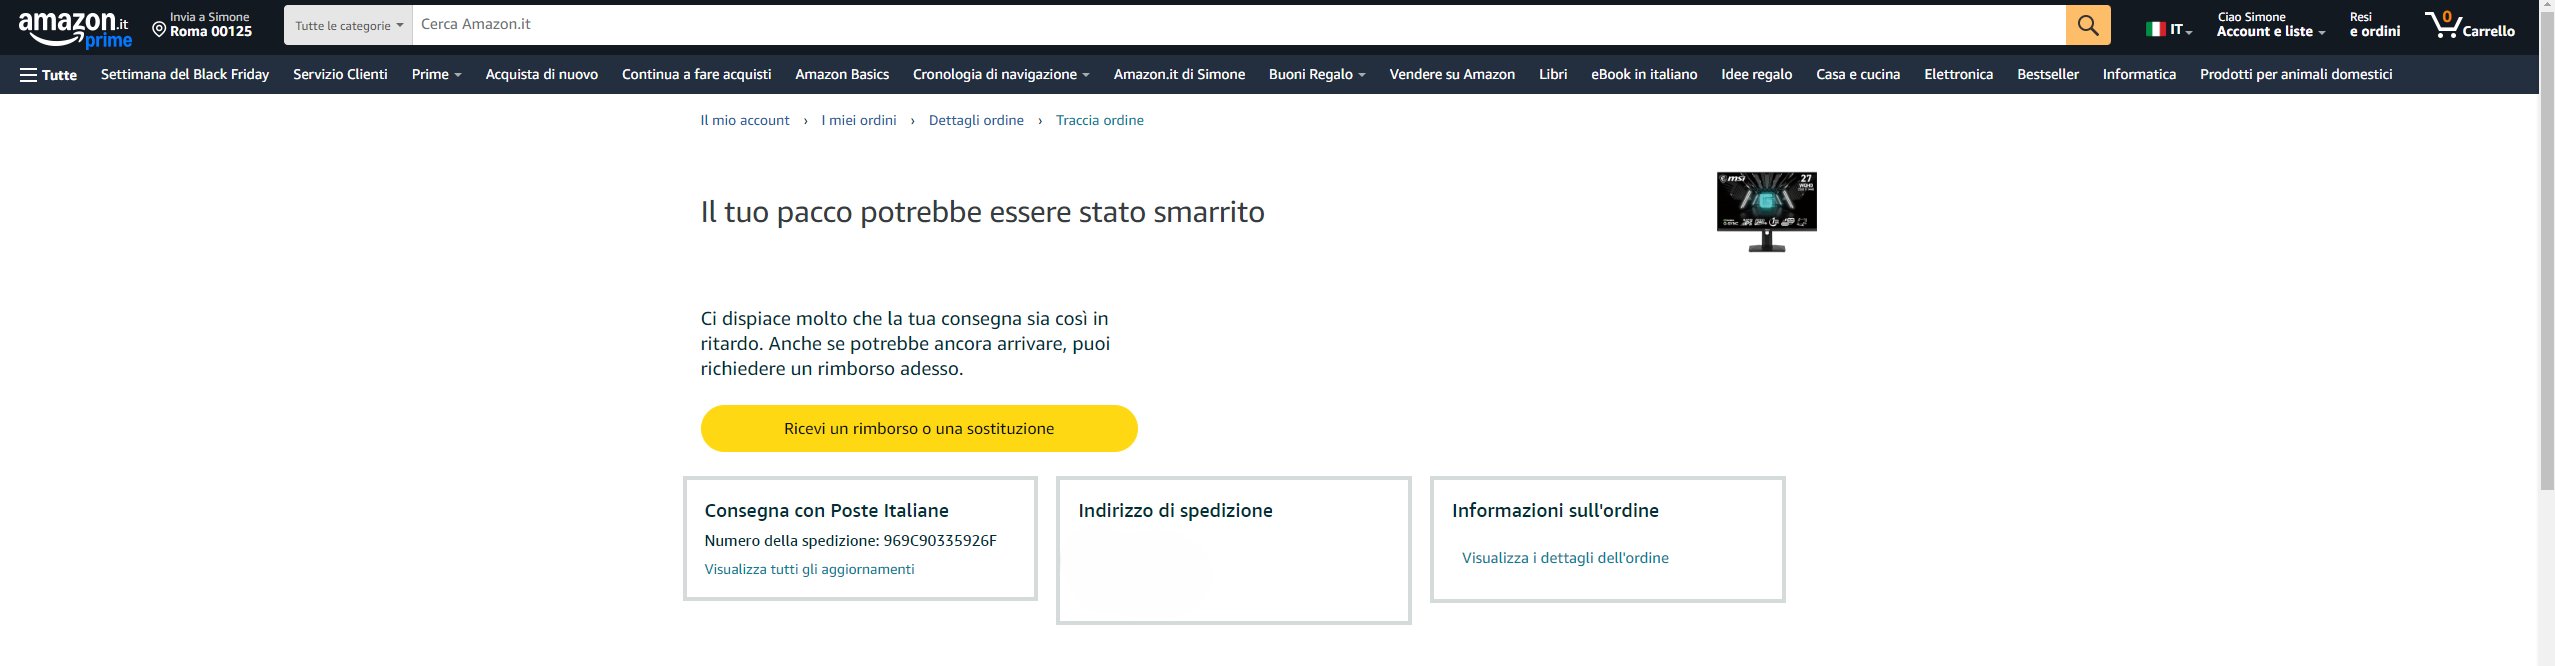The image size is (2555, 666).
Task: Open Continua a fare acquisti
Action: click(x=696, y=74)
